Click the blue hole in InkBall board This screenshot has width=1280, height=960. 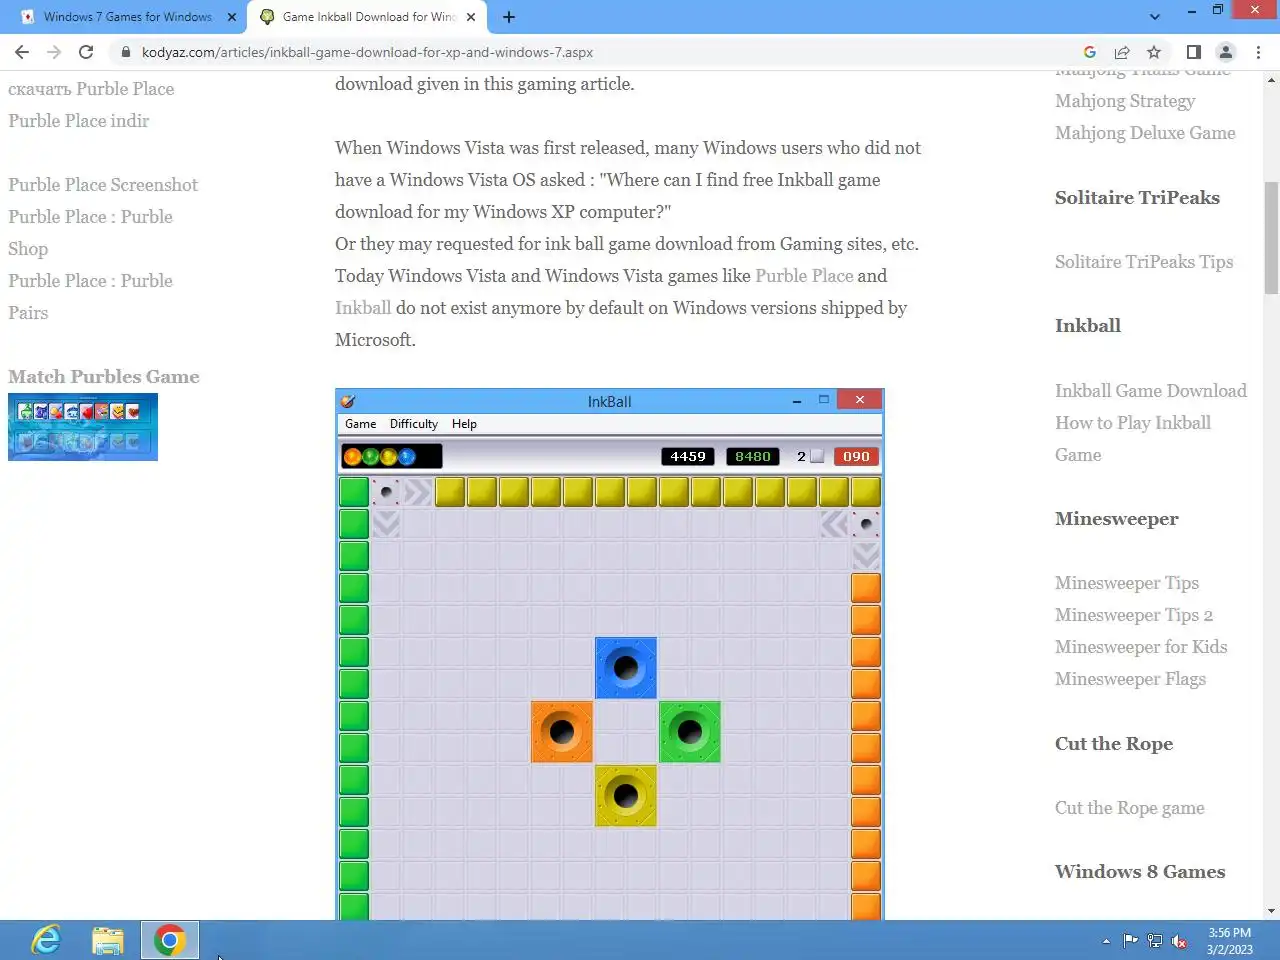[x=626, y=668]
